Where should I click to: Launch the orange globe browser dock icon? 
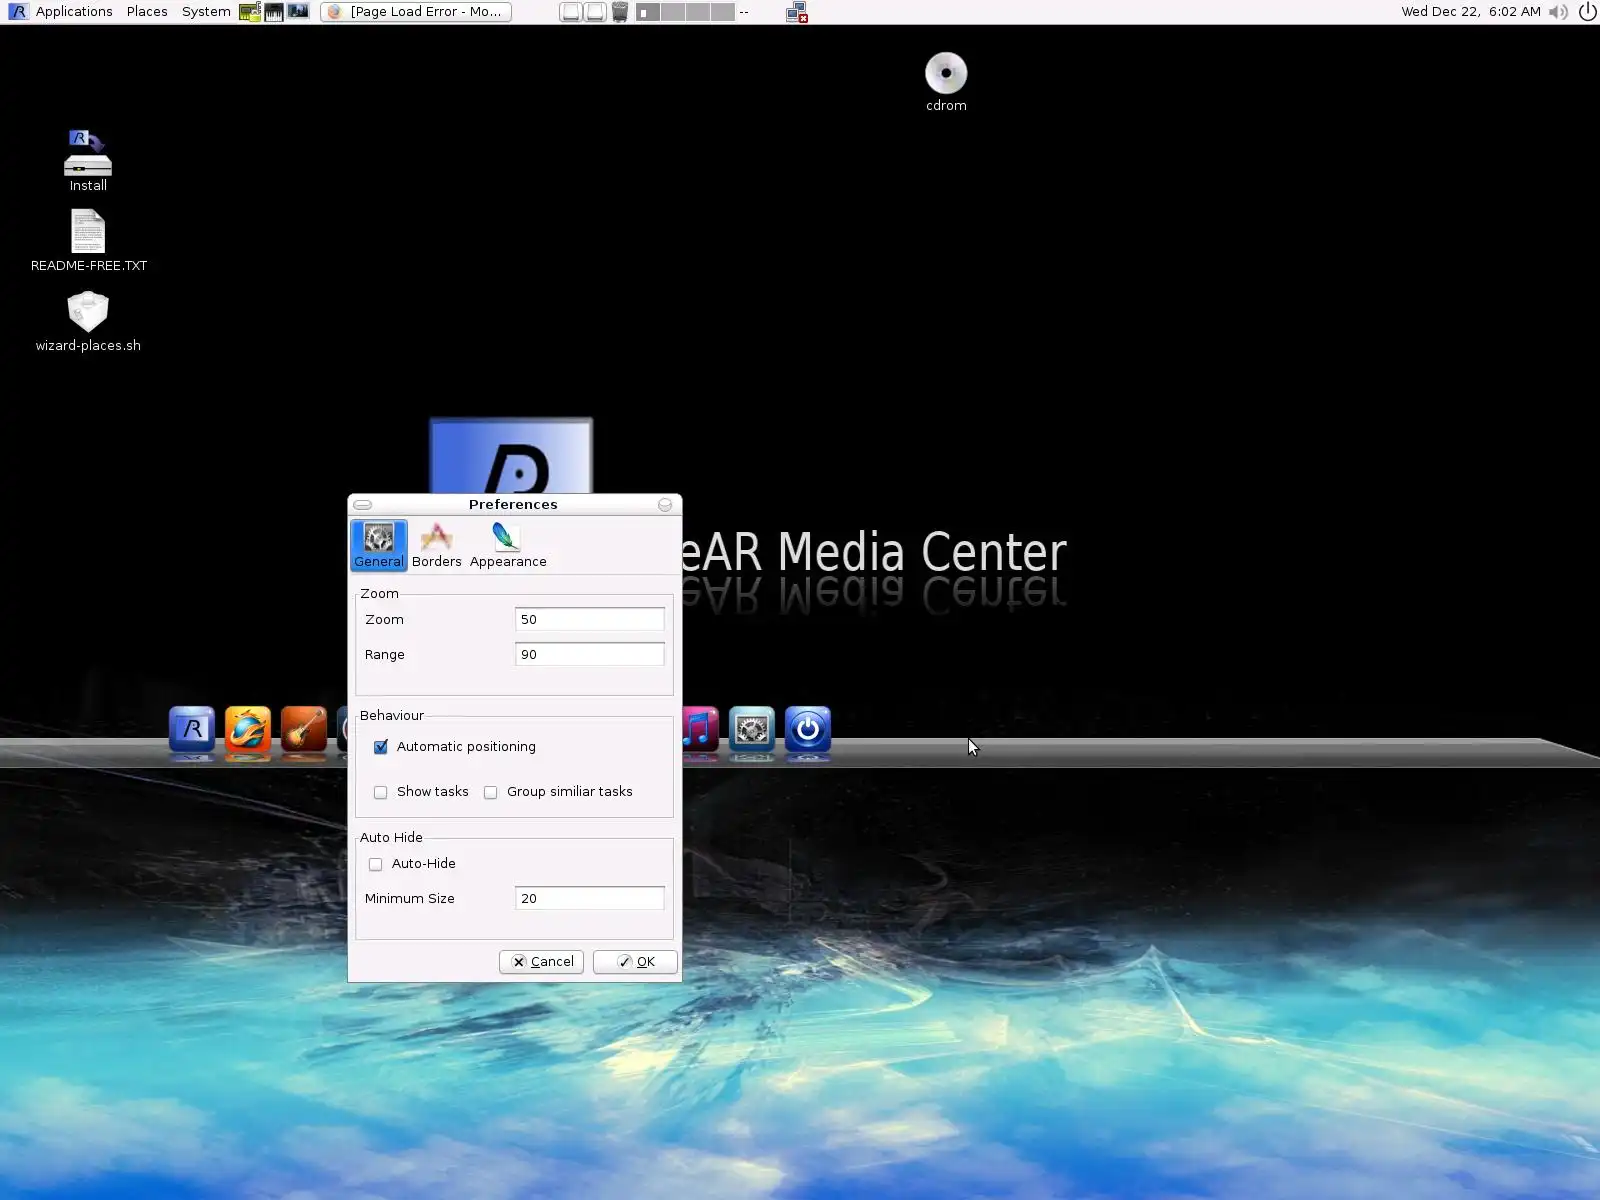tap(248, 729)
